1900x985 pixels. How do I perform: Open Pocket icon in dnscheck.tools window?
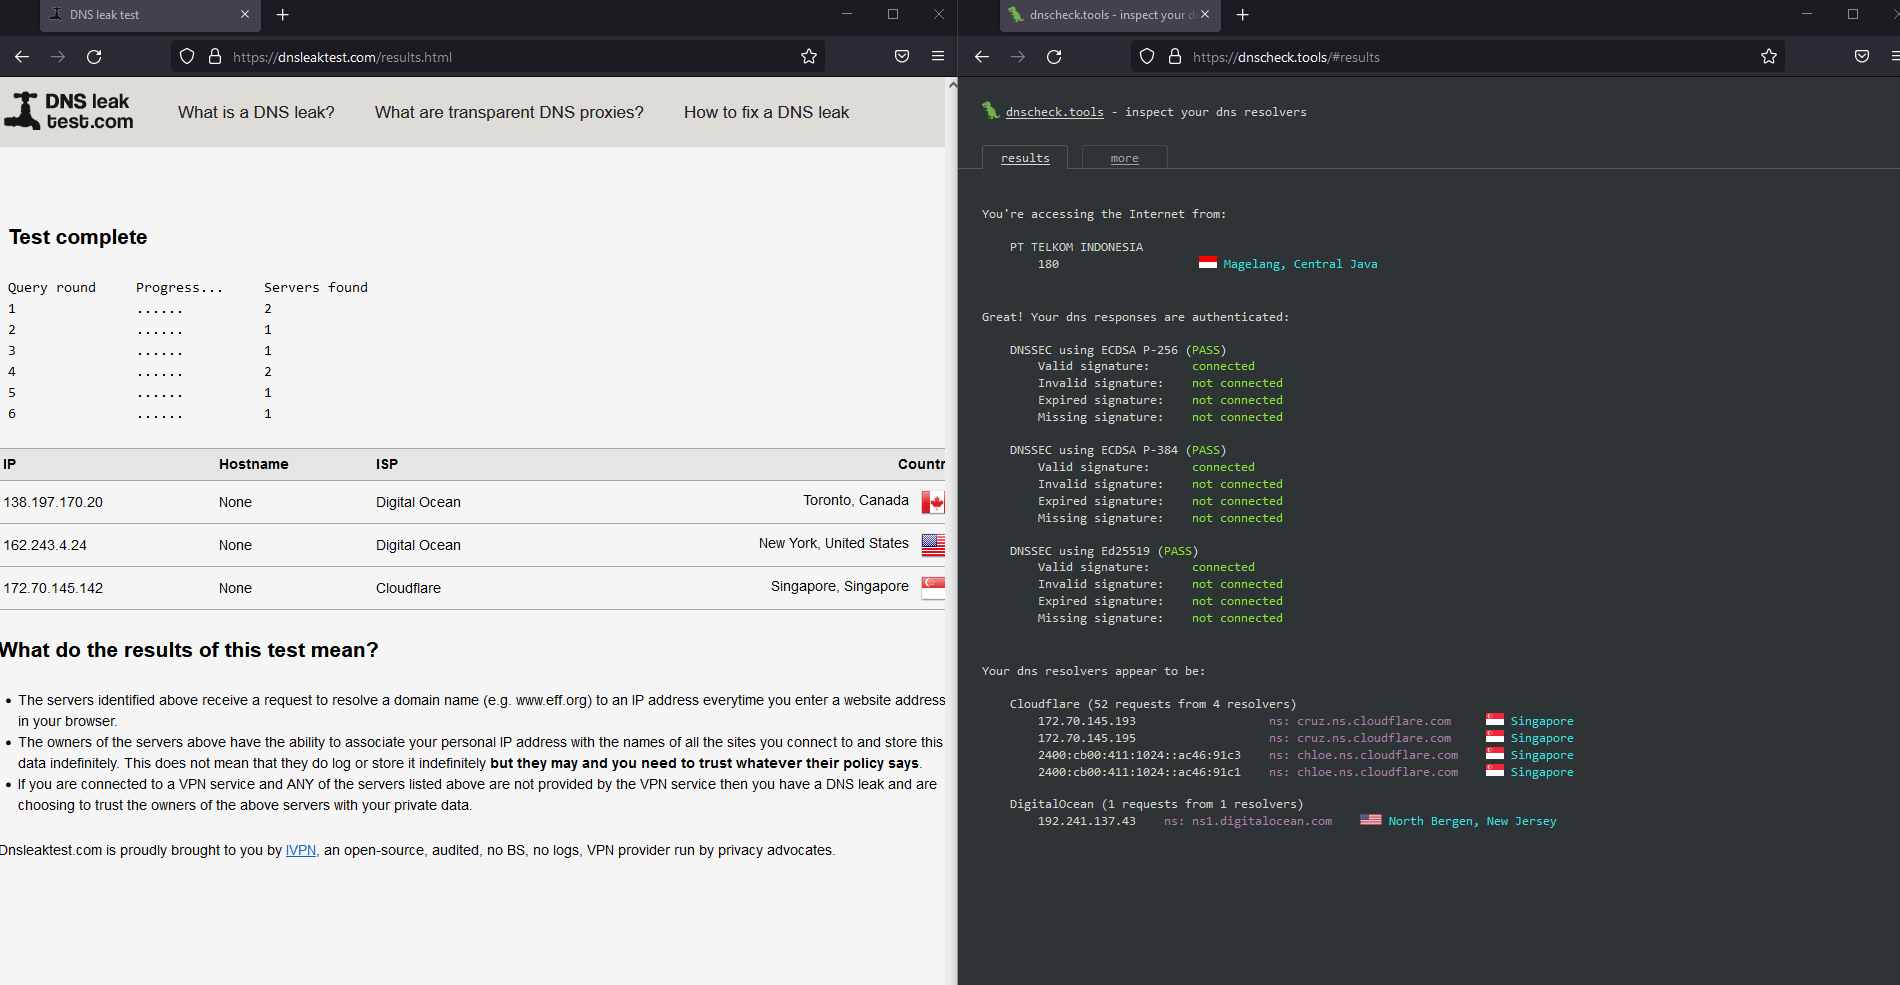pyautogui.click(x=1862, y=57)
